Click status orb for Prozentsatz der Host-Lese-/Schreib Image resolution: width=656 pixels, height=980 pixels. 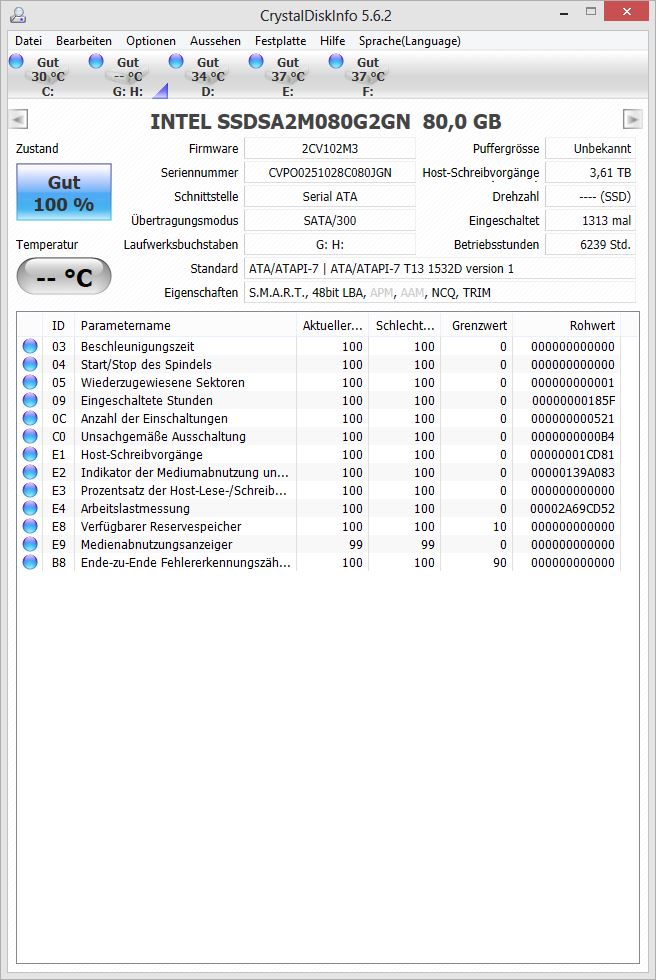30,491
